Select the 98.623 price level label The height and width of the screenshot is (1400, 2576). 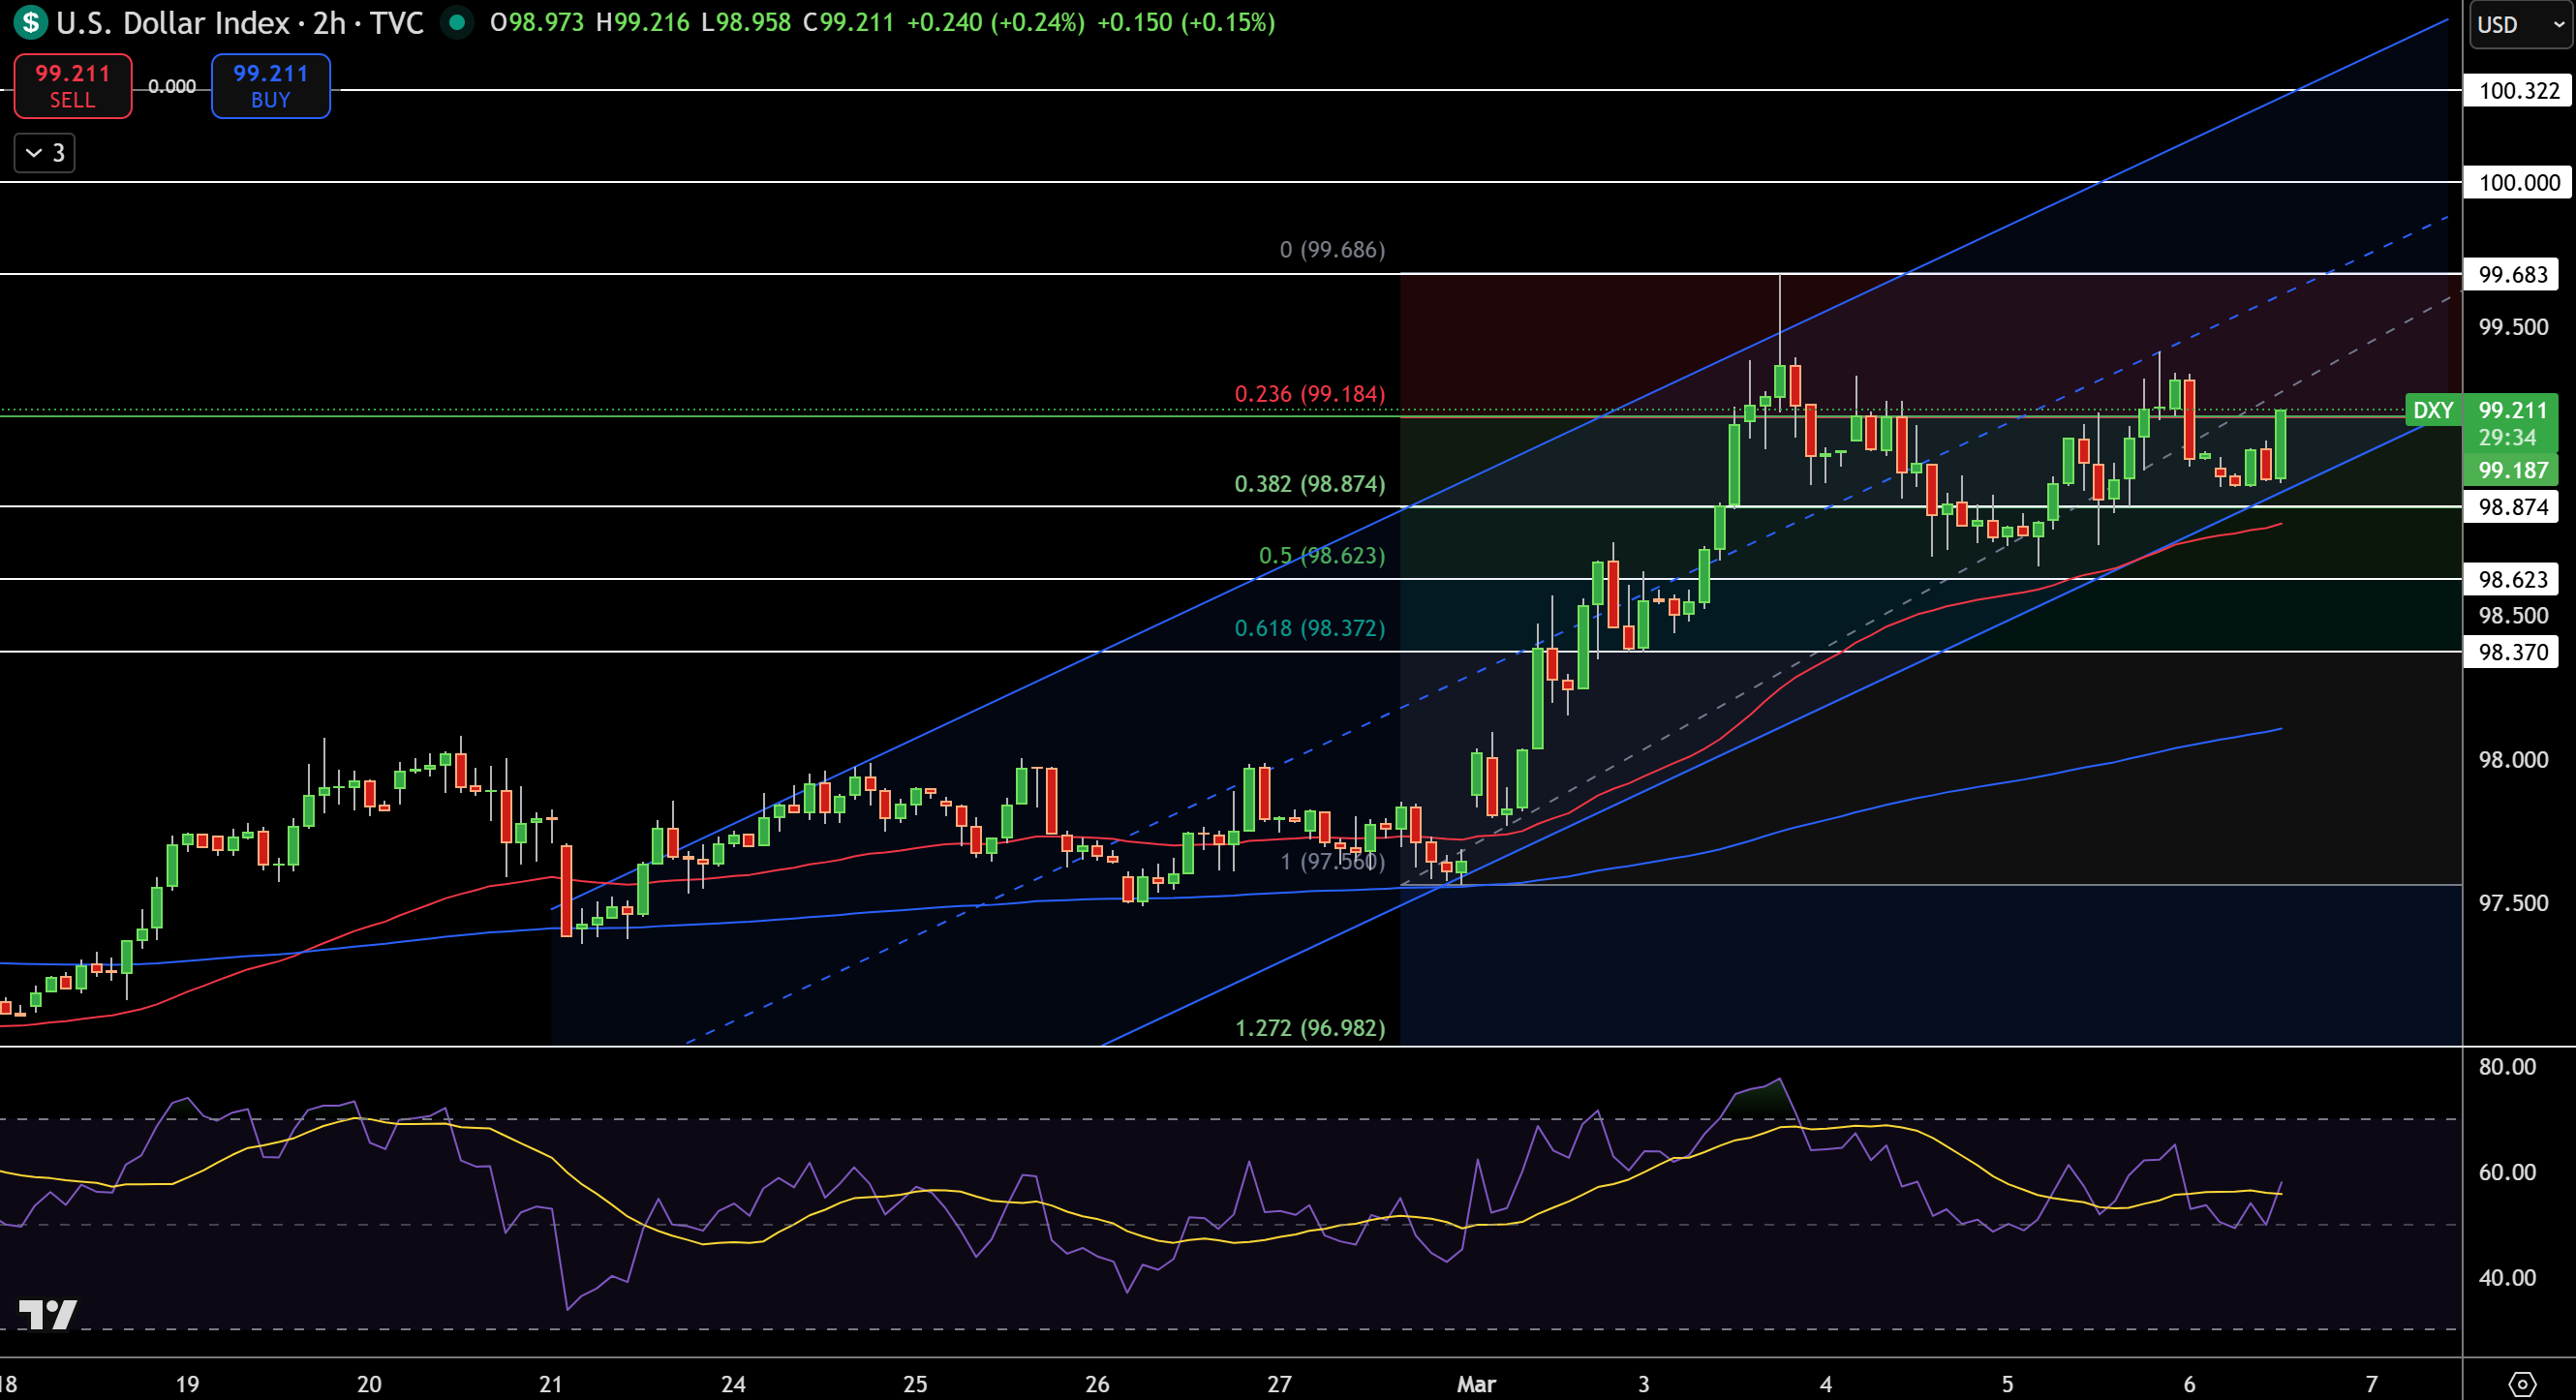(x=2512, y=580)
